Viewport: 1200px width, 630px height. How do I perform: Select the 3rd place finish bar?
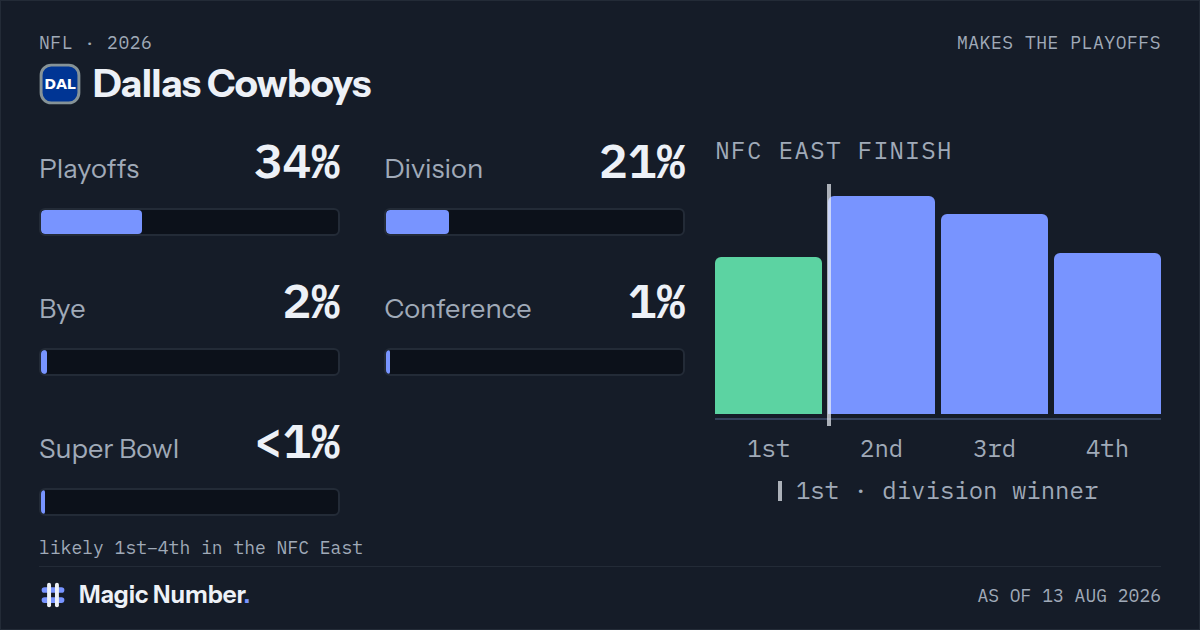994,314
